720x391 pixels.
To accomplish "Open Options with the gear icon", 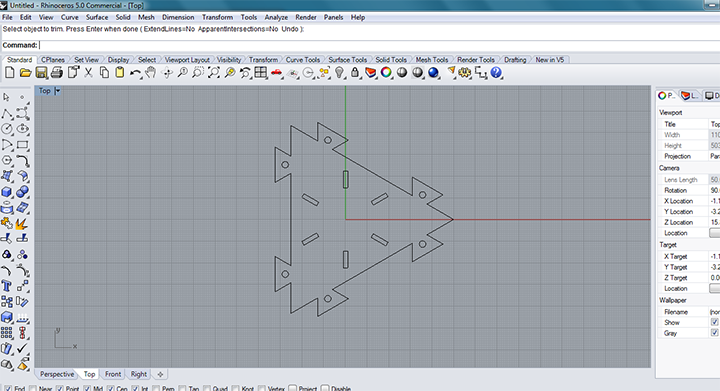I will pos(465,73).
